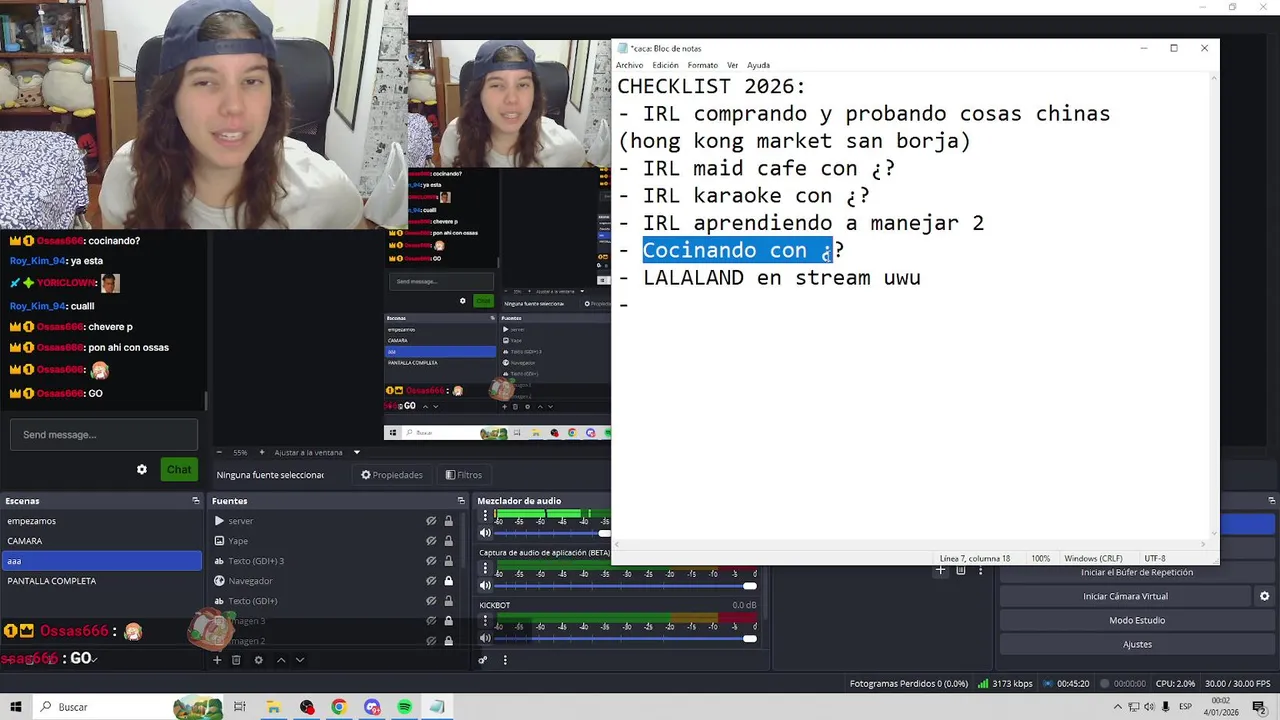This screenshot has height=720, width=1280.
Task: Open Propiedades of selected source
Action: 392,475
